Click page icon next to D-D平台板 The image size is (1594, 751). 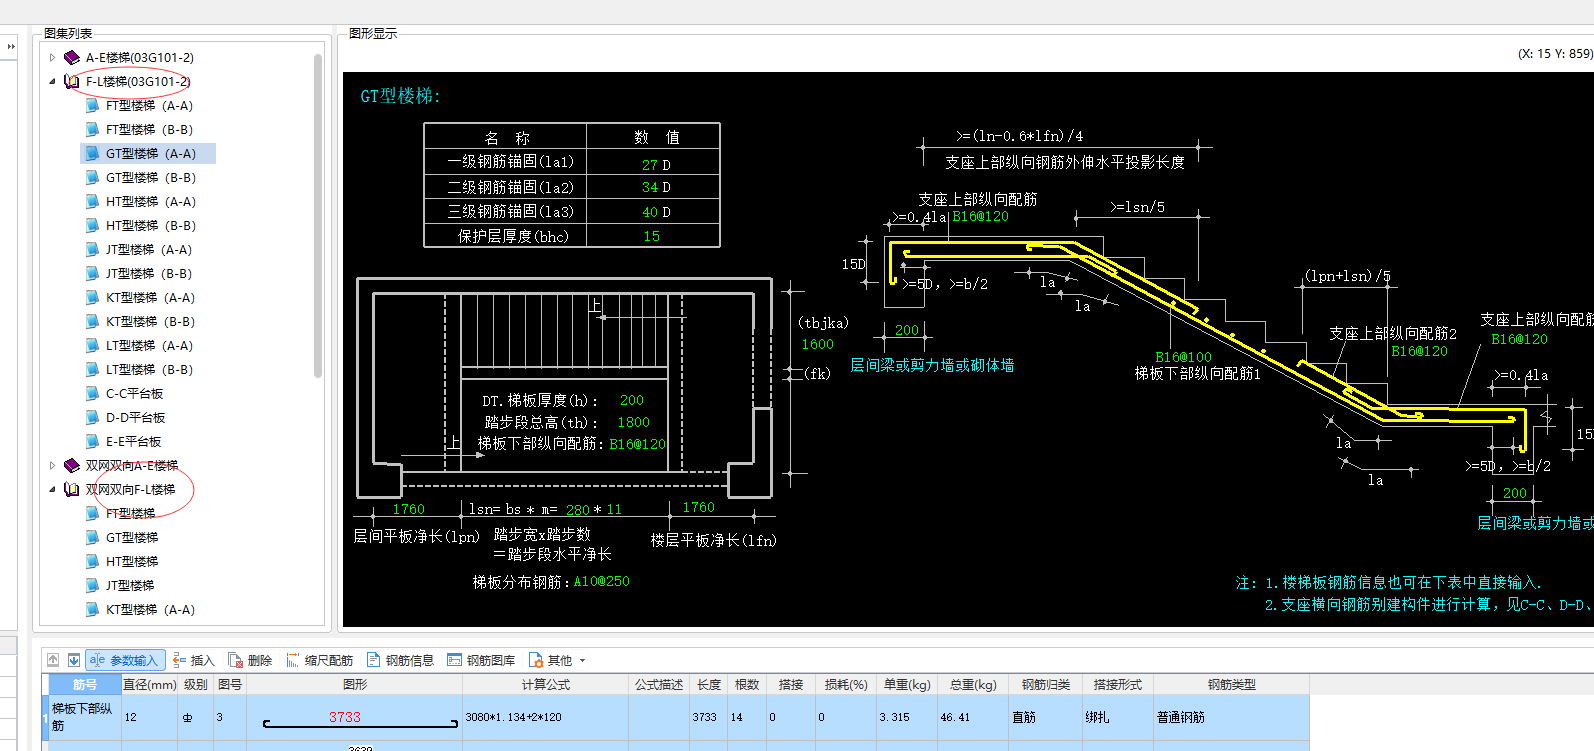[x=92, y=418]
